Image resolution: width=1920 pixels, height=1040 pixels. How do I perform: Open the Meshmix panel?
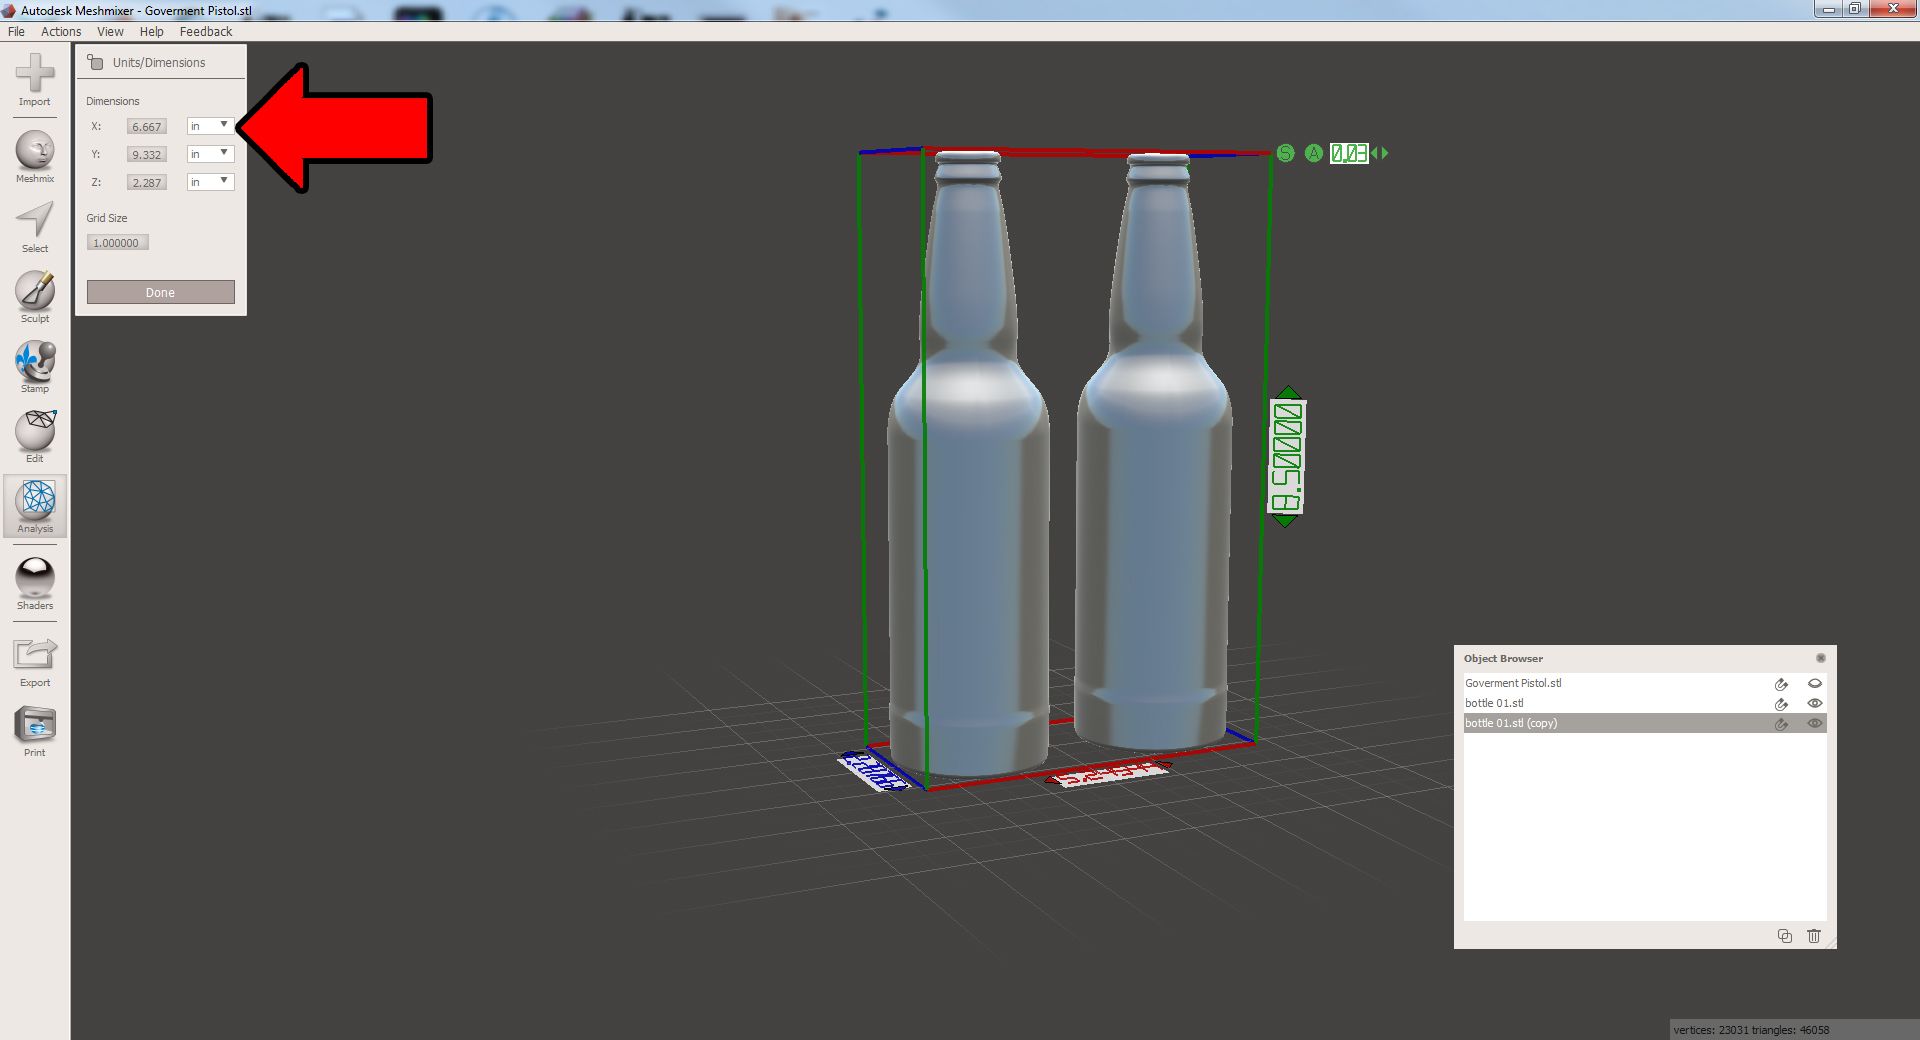click(35, 155)
